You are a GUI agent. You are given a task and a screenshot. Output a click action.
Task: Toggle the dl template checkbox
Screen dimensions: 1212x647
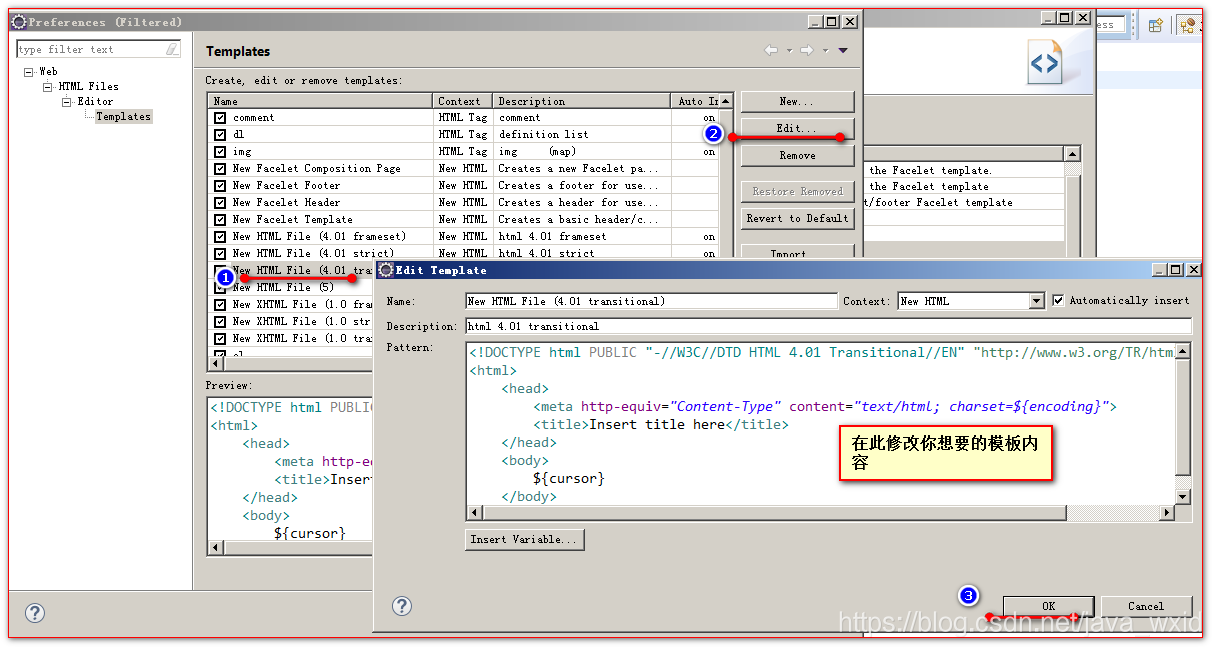click(x=220, y=135)
